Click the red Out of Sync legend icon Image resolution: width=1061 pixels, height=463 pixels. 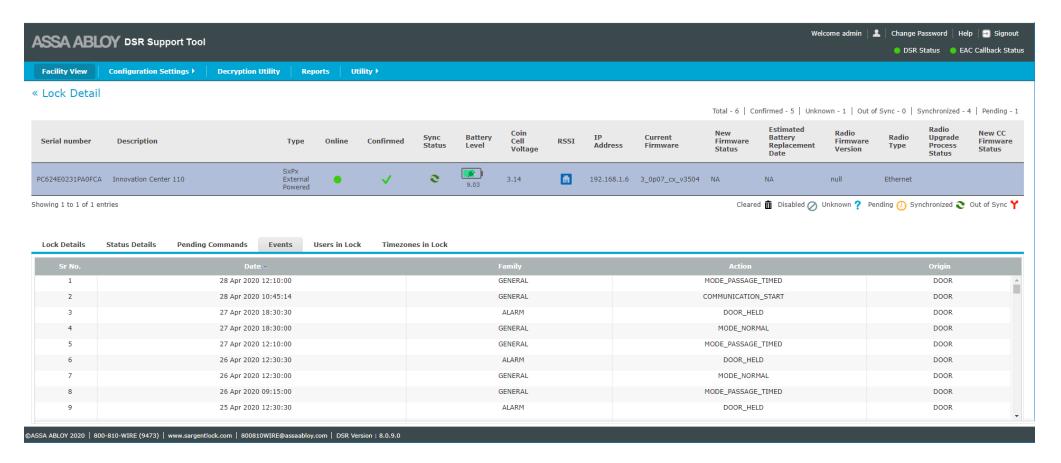pyautogui.click(x=1014, y=205)
